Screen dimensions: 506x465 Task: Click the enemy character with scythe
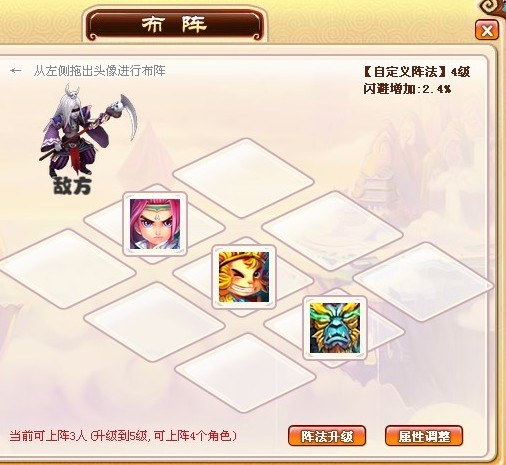click(x=88, y=130)
